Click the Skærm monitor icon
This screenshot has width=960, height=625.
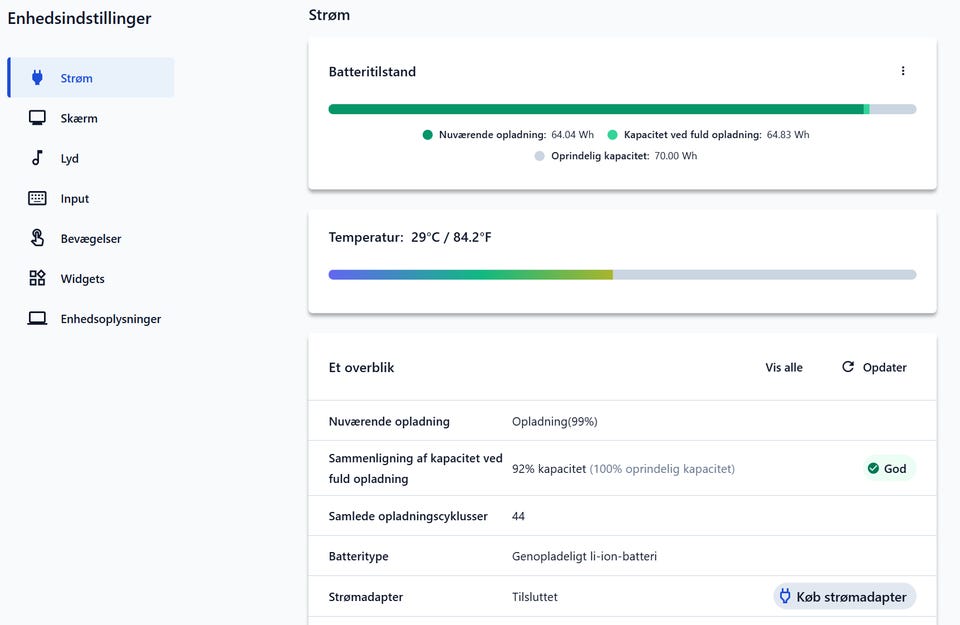click(37, 118)
